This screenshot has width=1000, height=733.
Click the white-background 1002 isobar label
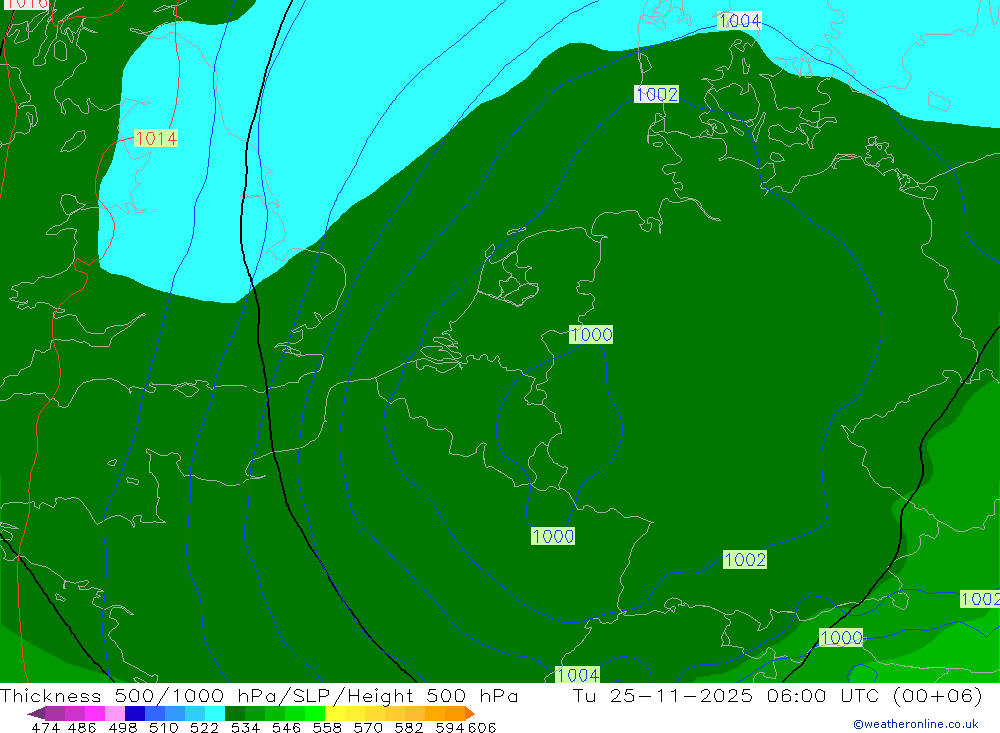656,94
